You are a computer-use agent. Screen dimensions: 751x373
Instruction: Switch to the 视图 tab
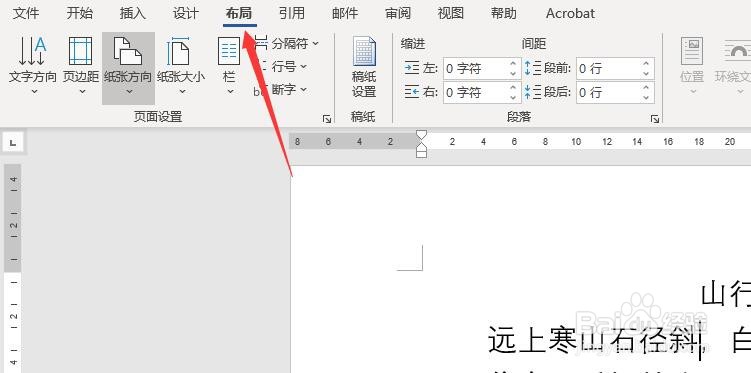(x=451, y=13)
